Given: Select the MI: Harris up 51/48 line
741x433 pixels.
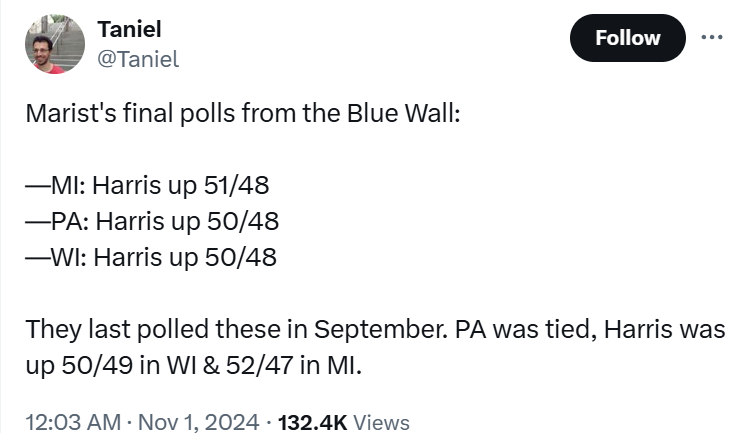Looking at the screenshot, I should 147,185.
